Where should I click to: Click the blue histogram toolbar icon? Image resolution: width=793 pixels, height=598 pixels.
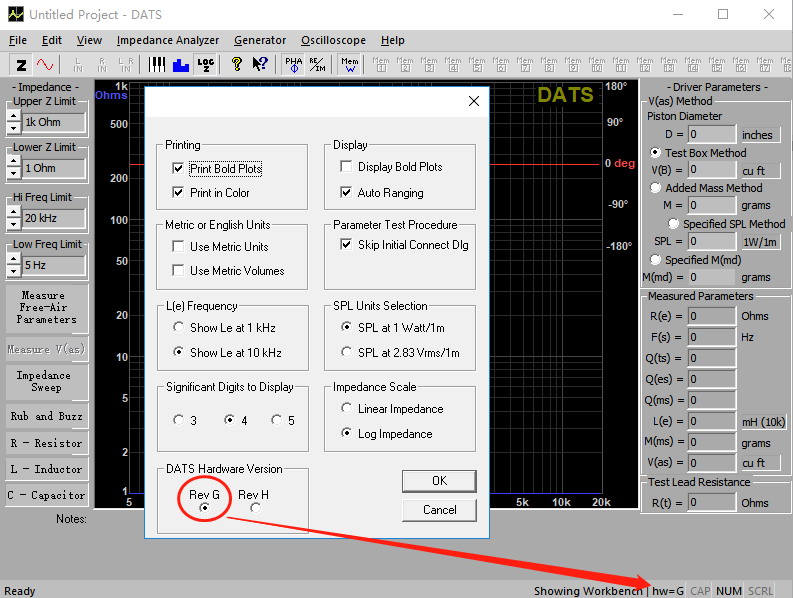pyautogui.click(x=181, y=65)
